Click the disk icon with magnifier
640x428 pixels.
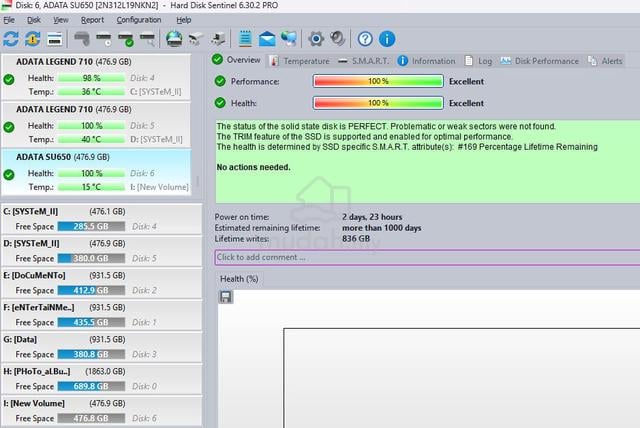coord(148,39)
